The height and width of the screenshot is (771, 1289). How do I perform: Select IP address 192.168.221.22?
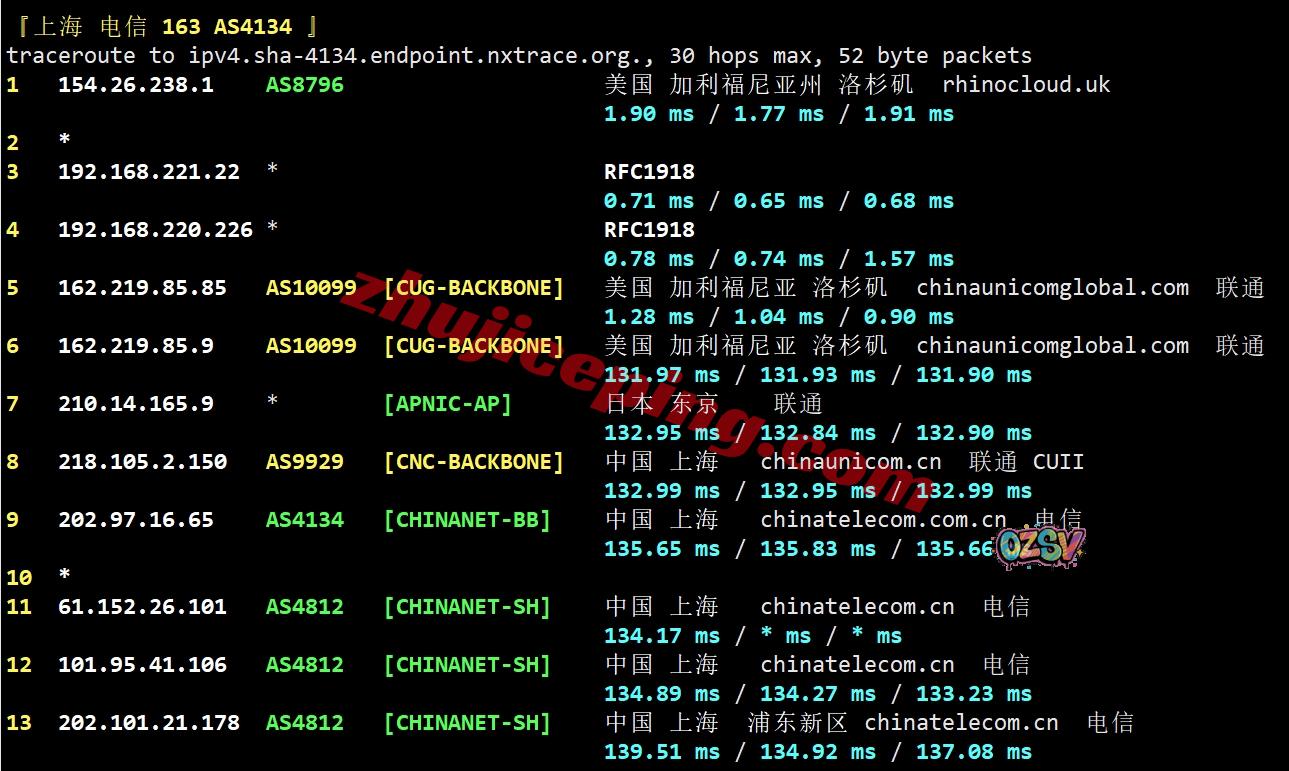coord(148,172)
